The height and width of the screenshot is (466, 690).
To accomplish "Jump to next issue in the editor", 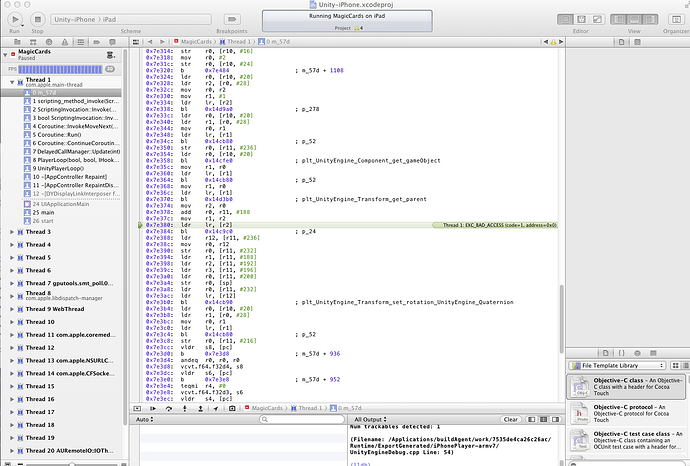I will (561, 42).
